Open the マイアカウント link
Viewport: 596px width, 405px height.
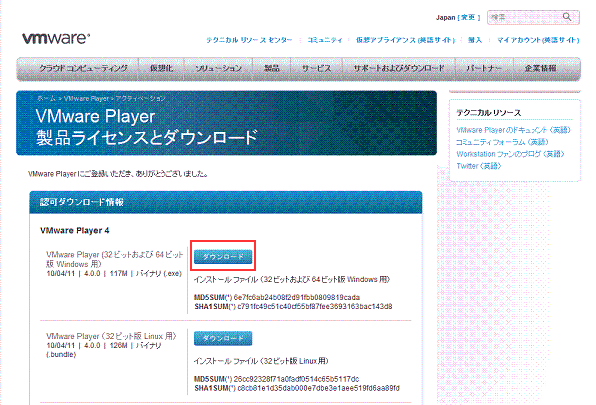click(x=538, y=40)
